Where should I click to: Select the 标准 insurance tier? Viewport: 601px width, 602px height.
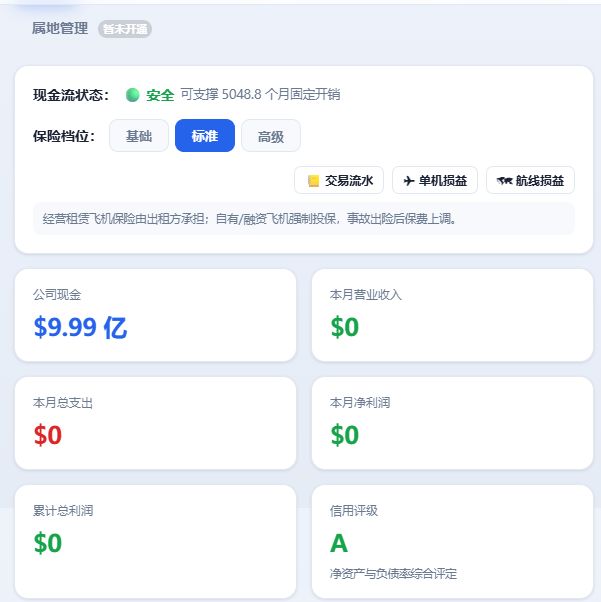[205, 136]
